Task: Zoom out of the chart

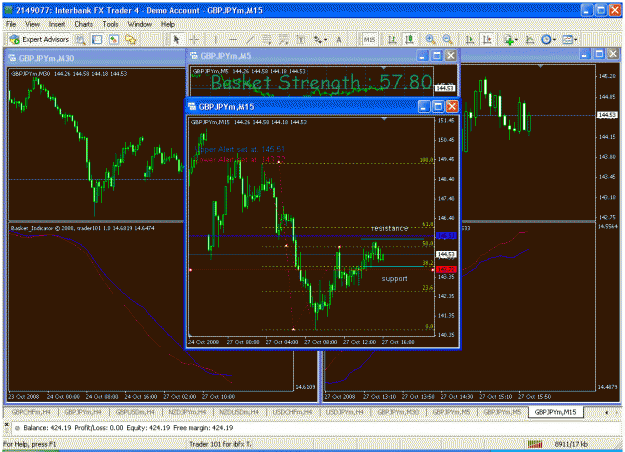Action: pos(448,39)
